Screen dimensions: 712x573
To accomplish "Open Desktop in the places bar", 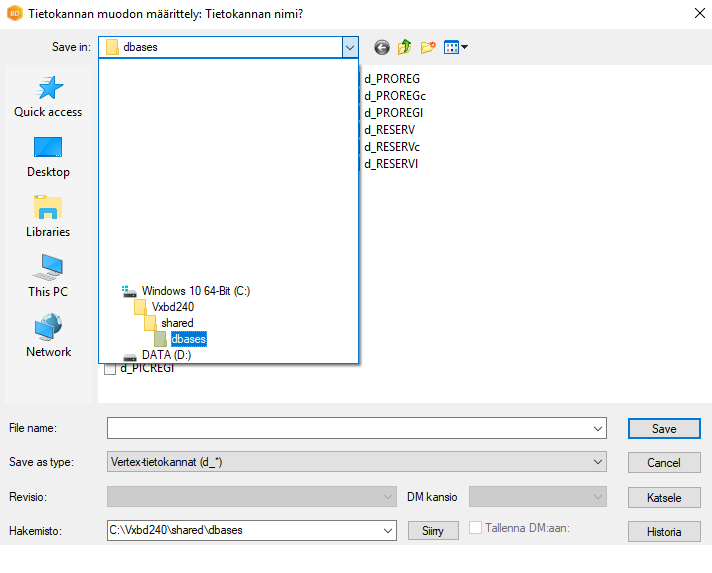I will coord(48,157).
